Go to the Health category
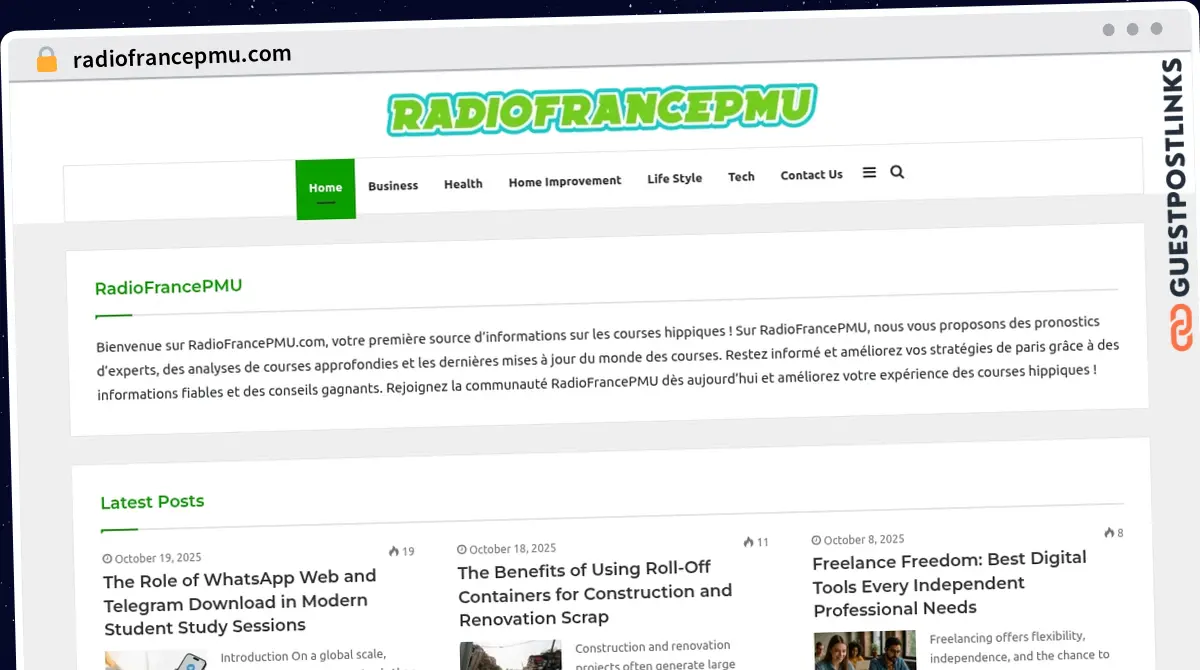The height and width of the screenshot is (670, 1200). point(463,184)
